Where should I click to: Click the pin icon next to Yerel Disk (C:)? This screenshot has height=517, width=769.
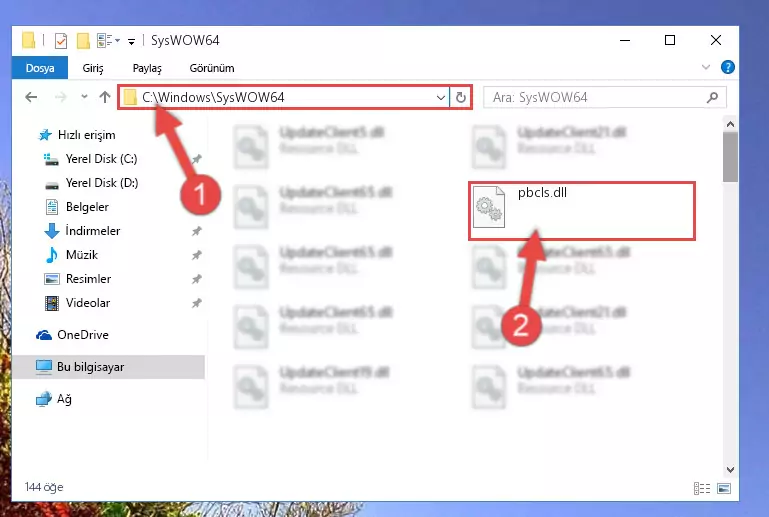[x=197, y=159]
